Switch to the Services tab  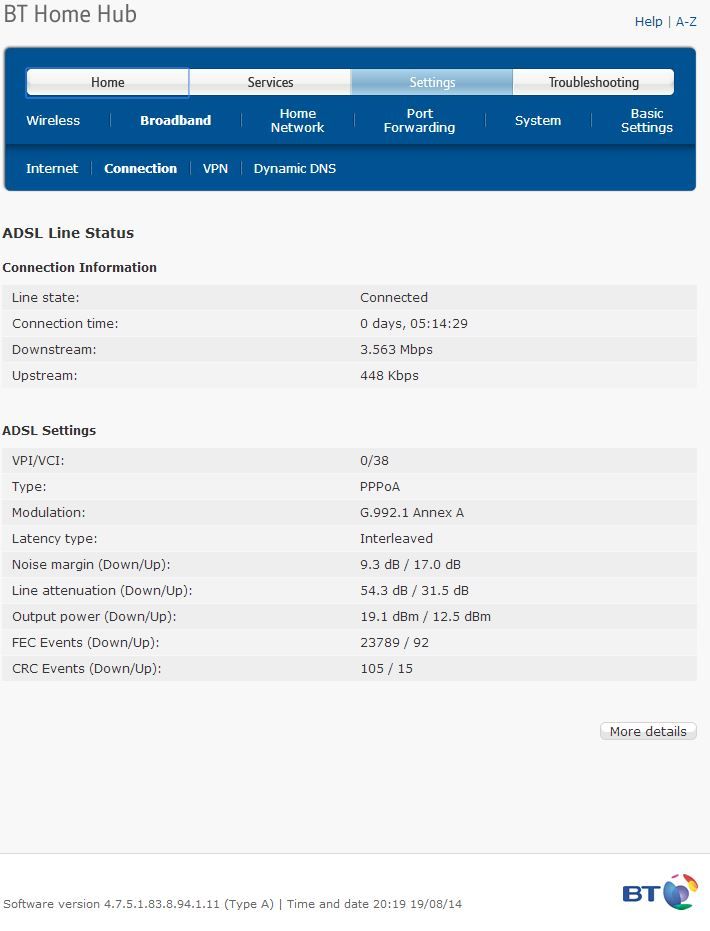click(270, 82)
